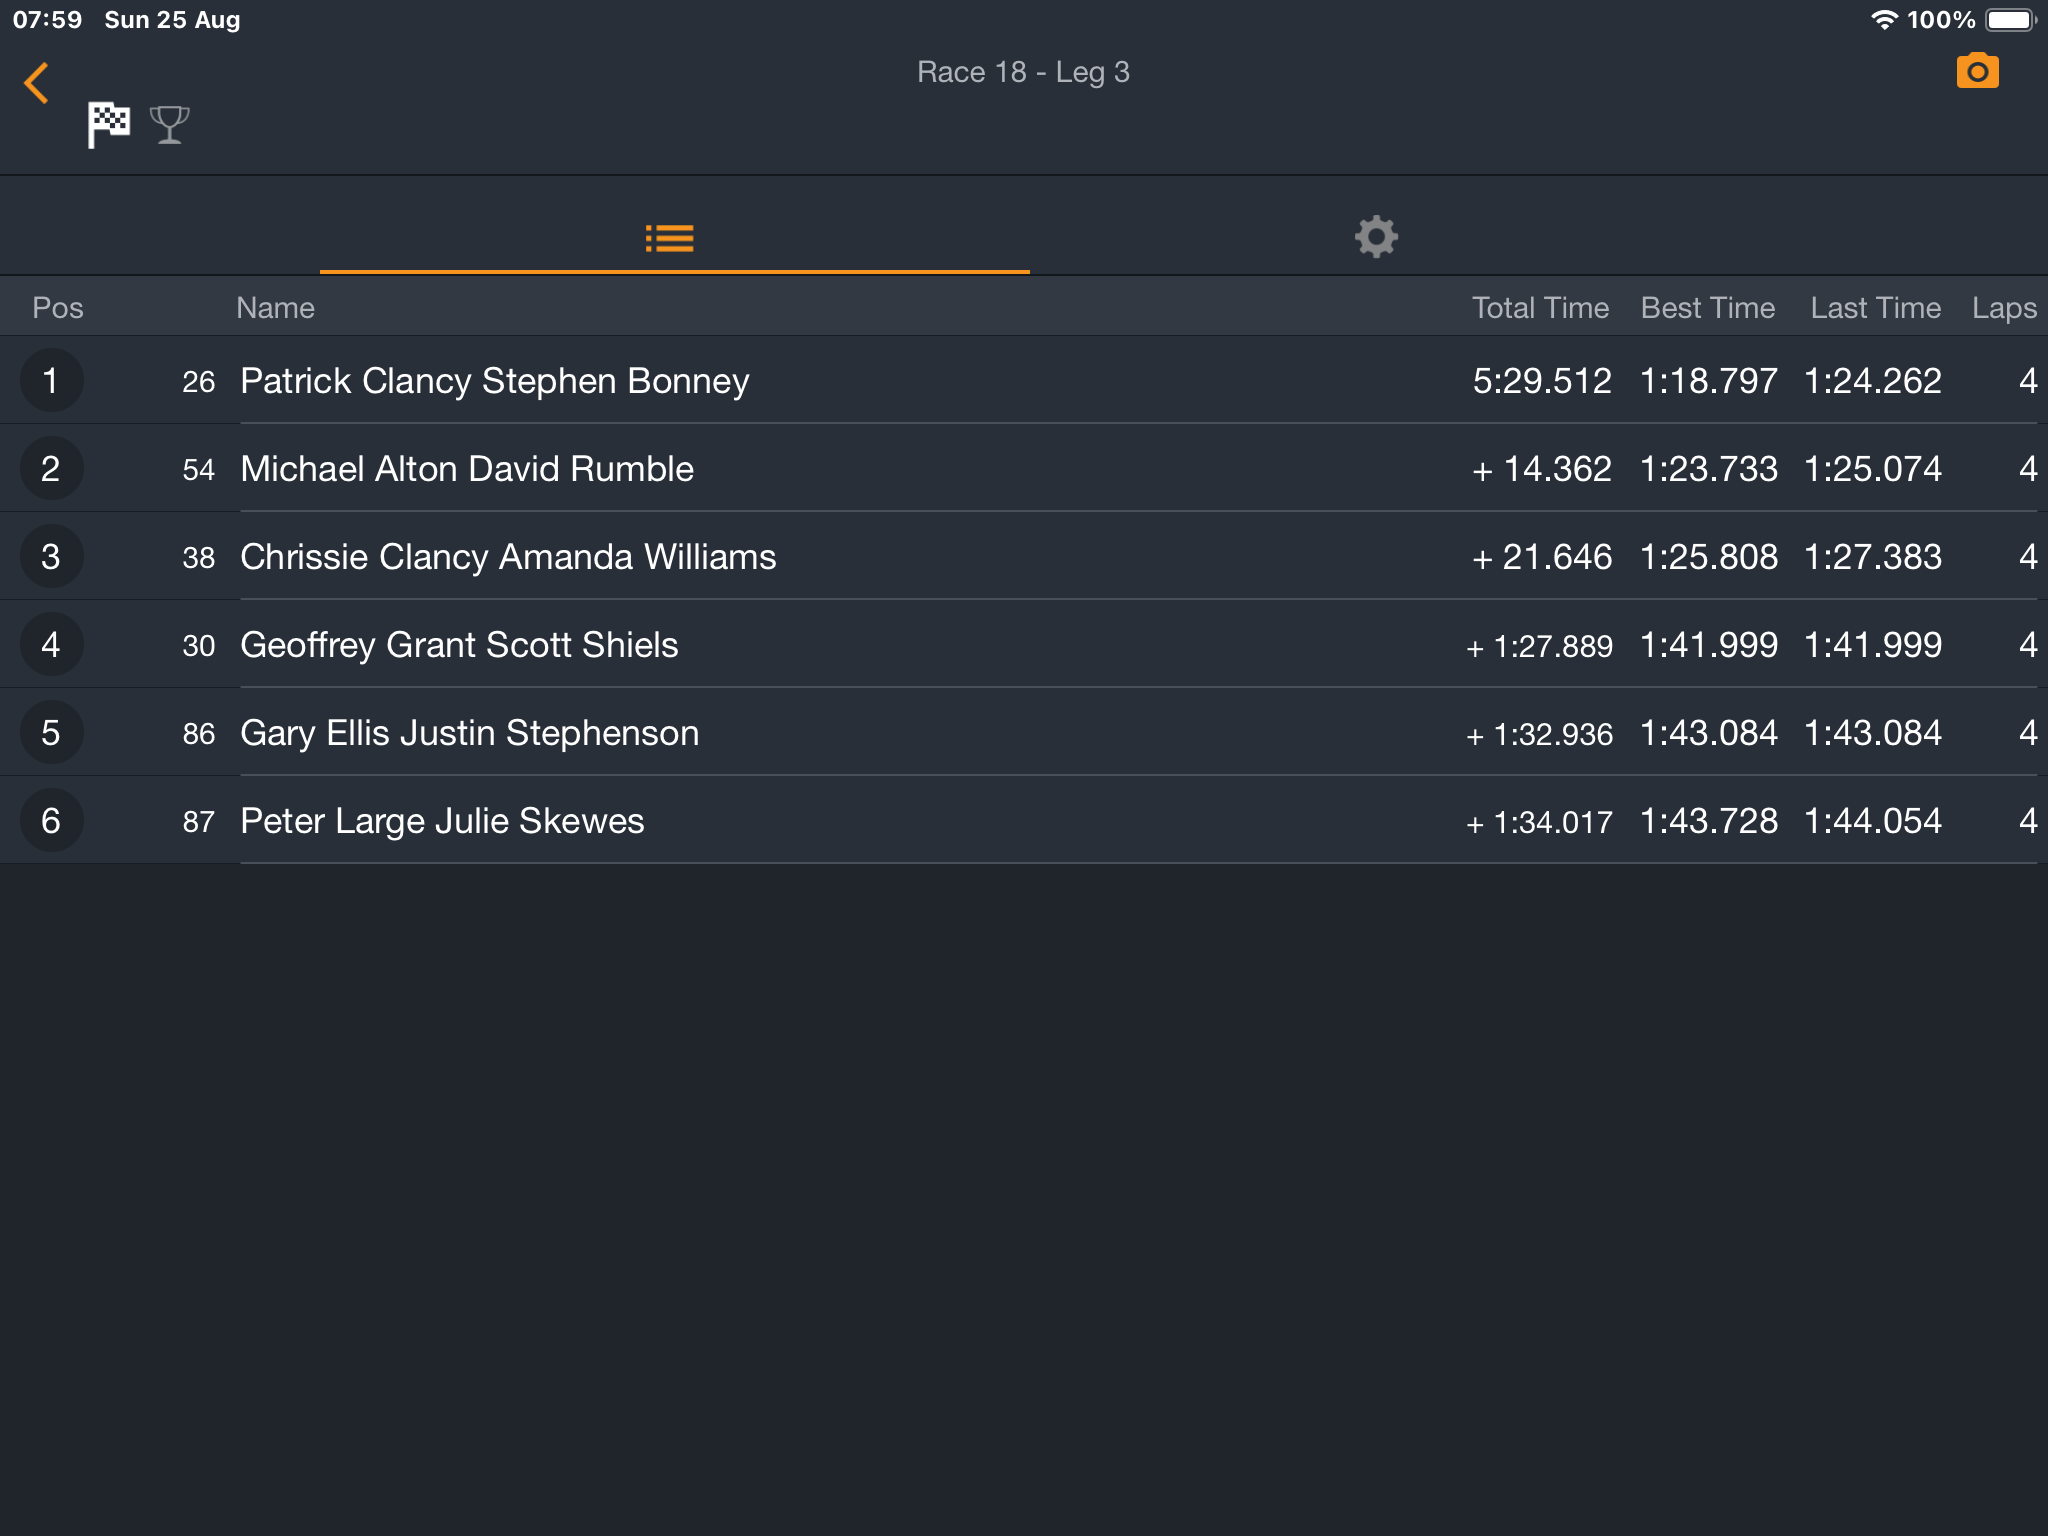
Task: Select Gary Ellis Justin Stephenson row
Action: coord(1024,732)
